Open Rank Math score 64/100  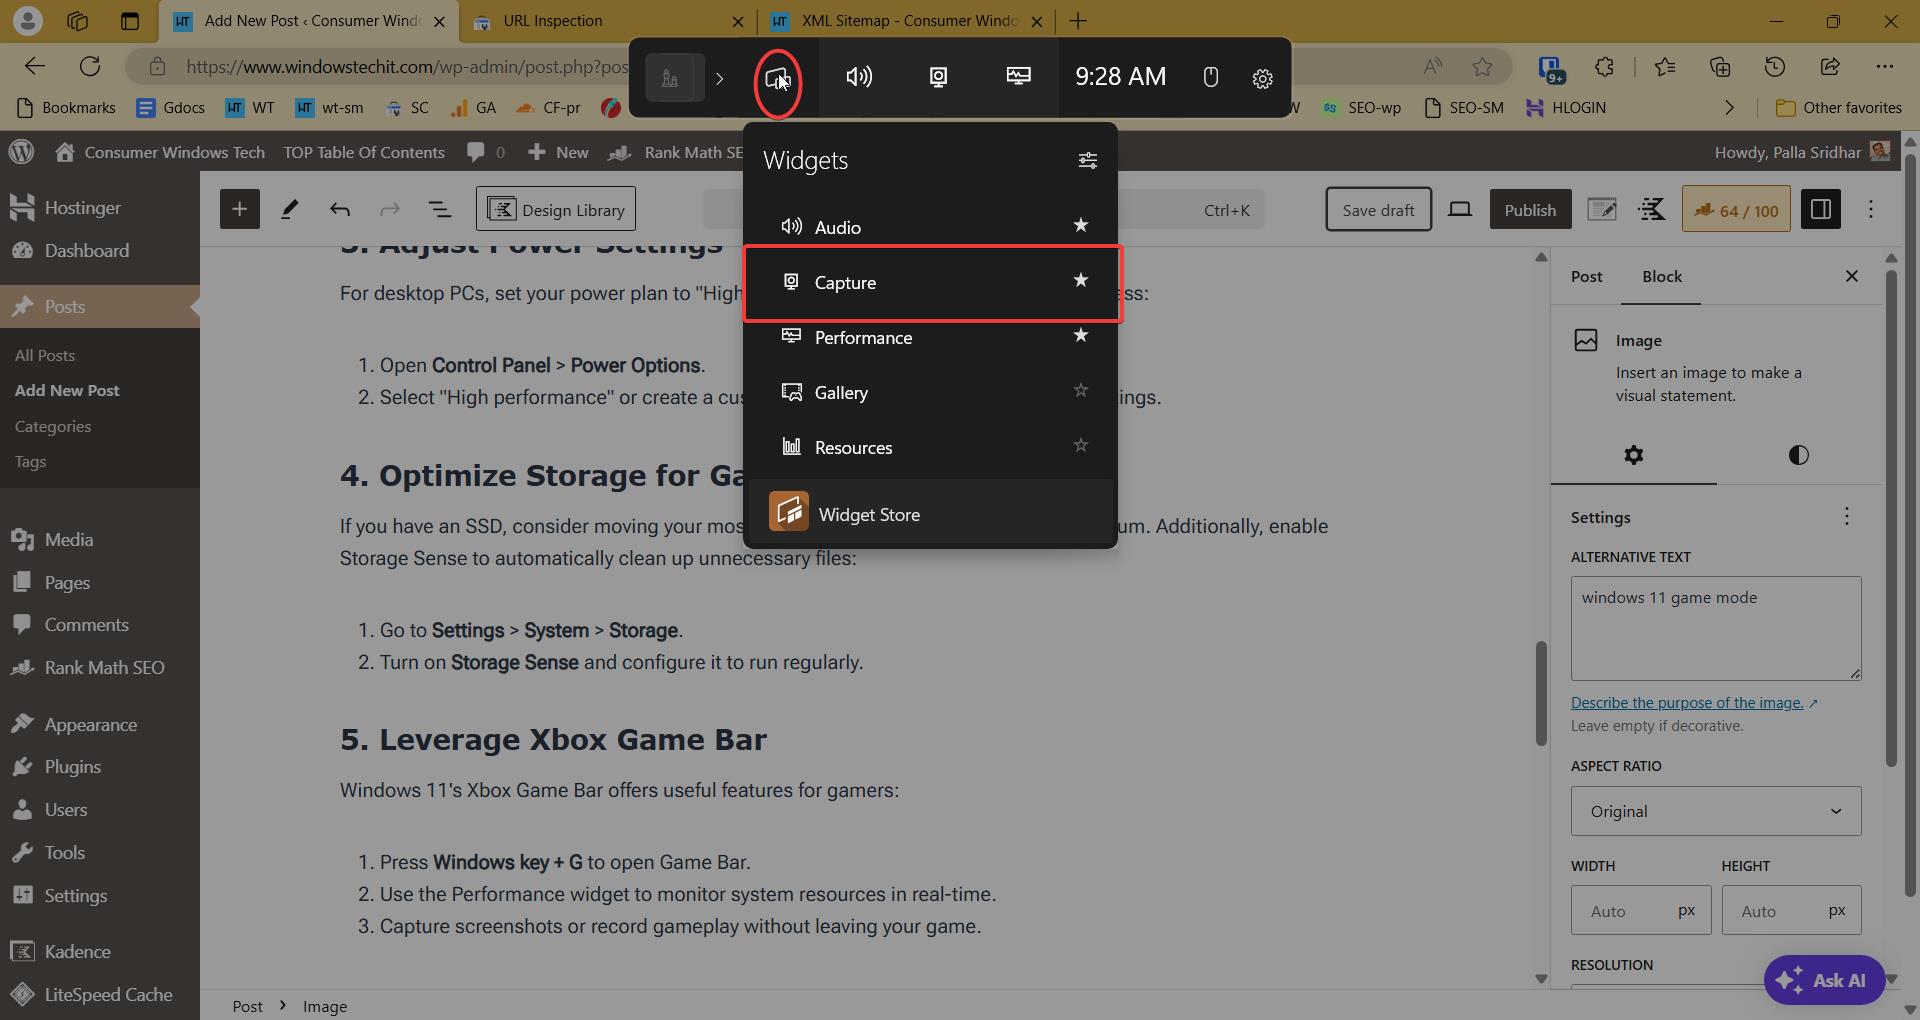pos(1736,209)
